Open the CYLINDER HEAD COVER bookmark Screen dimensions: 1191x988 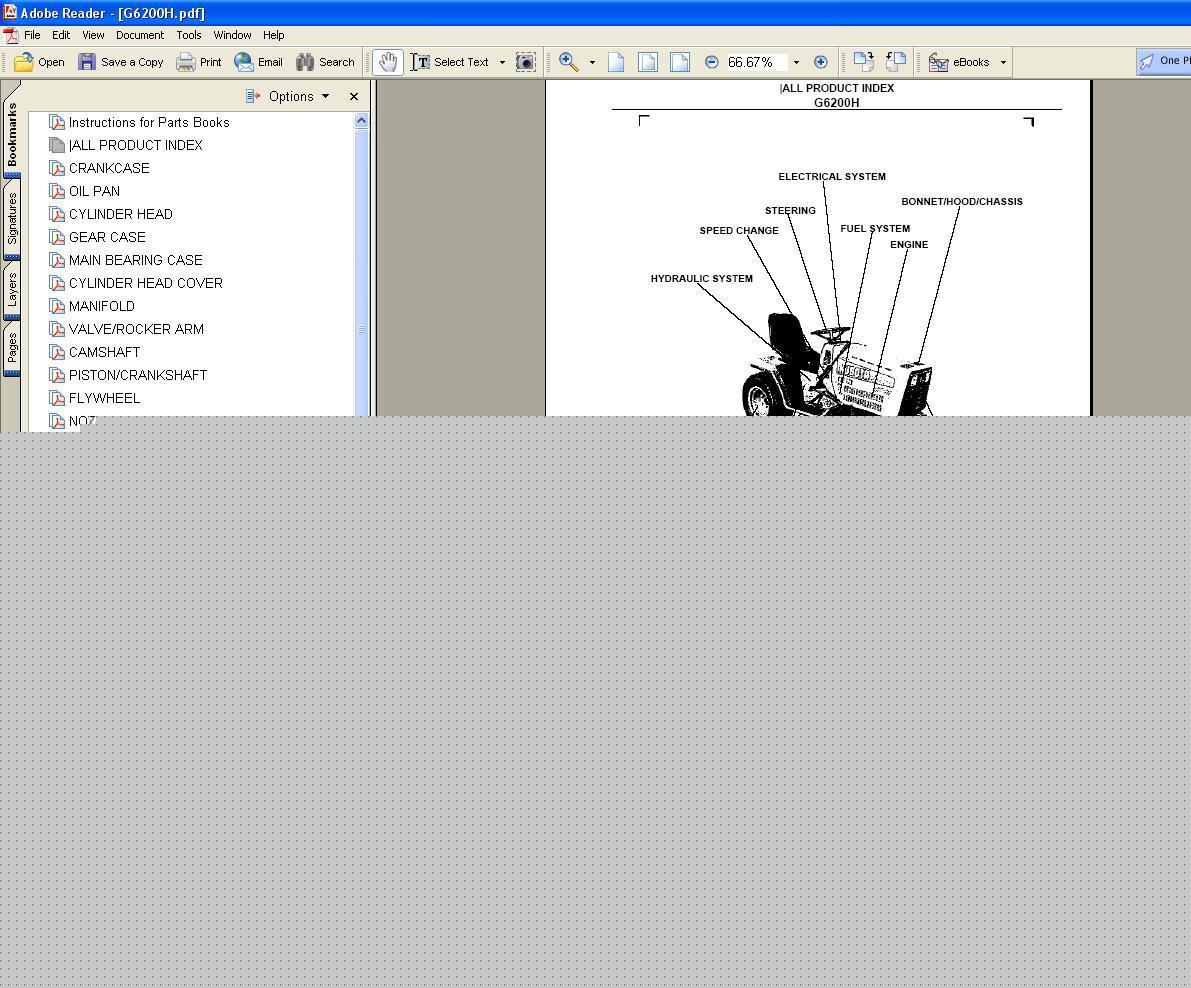click(x=146, y=283)
